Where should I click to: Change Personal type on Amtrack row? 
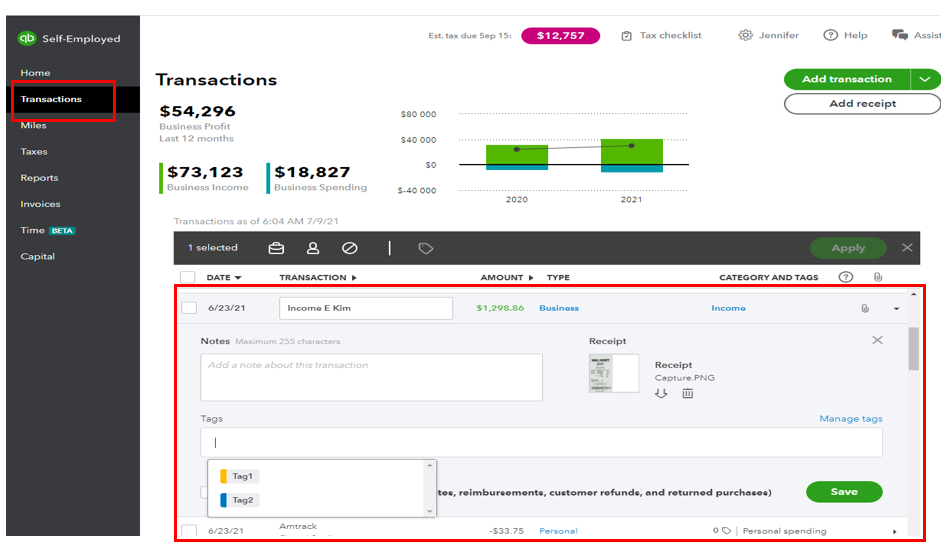coord(558,531)
